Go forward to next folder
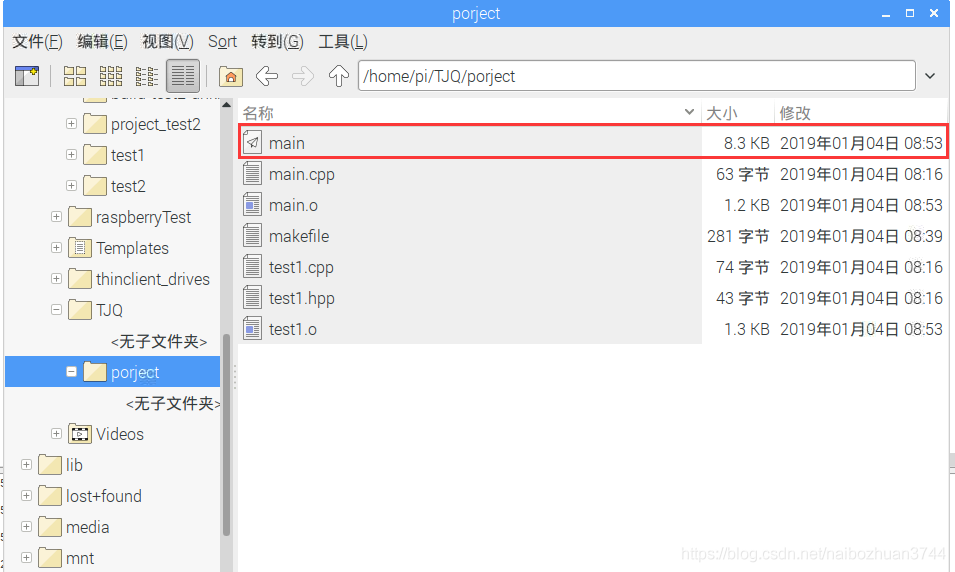955x572 pixels. click(x=303, y=76)
